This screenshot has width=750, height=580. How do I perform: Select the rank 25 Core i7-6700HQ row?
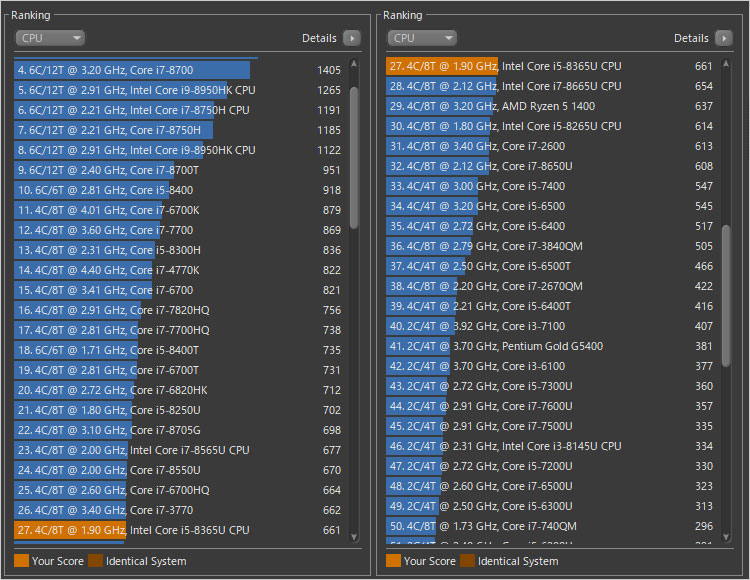[x=178, y=490]
